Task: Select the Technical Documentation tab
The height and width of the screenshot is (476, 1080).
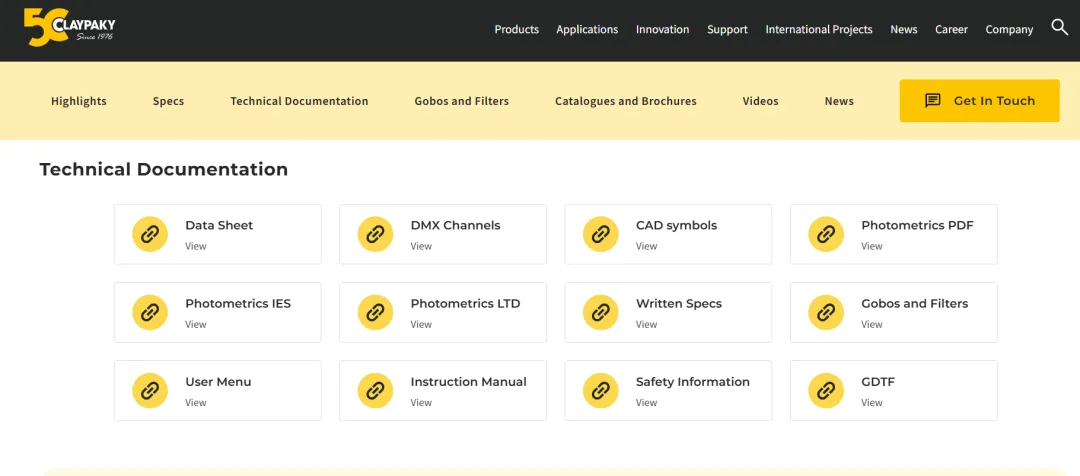Action: click(299, 101)
